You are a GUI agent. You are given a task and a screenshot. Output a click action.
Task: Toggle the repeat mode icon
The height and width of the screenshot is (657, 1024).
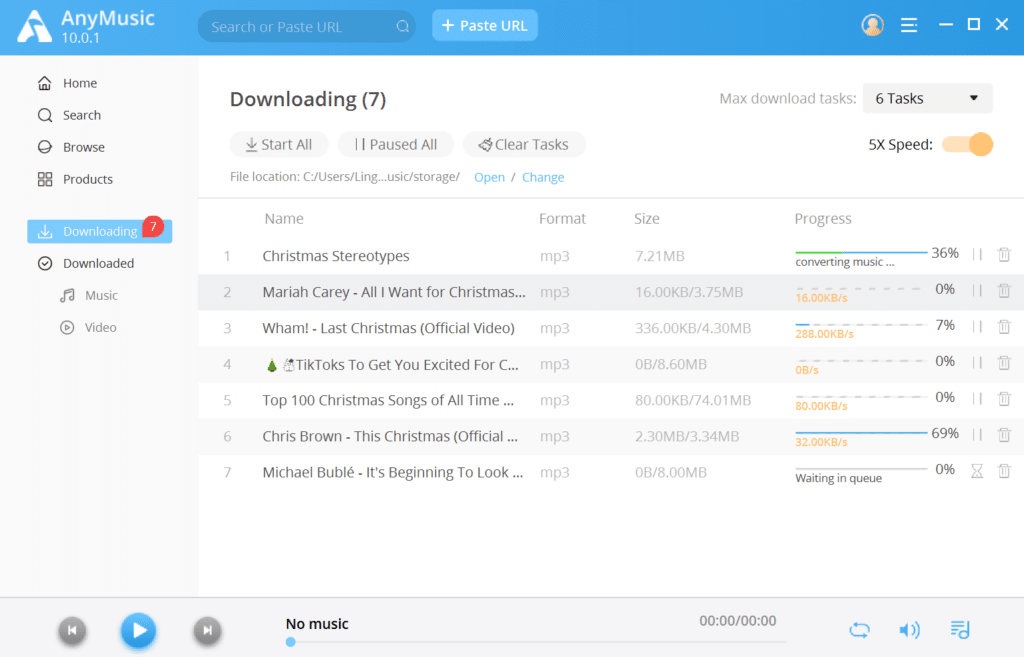click(x=859, y=630)
